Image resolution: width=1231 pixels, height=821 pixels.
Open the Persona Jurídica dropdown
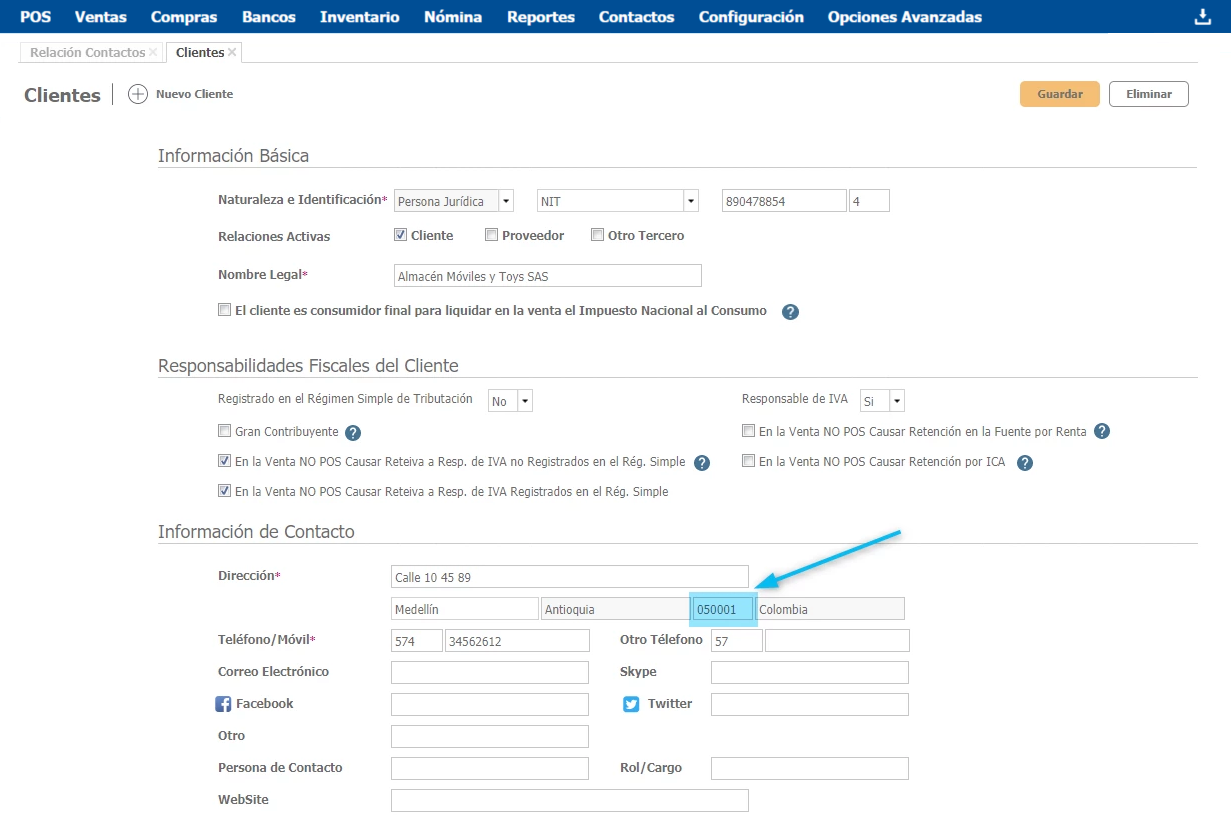pos(506,201)
